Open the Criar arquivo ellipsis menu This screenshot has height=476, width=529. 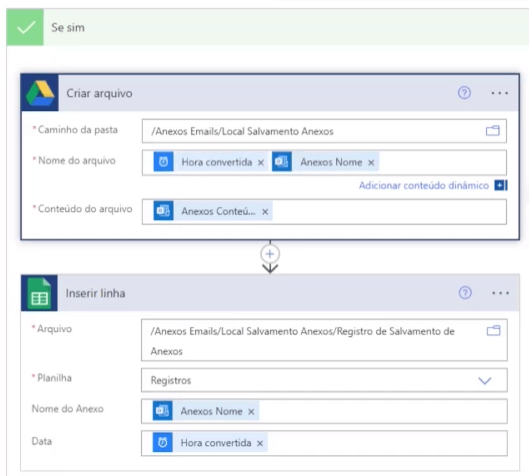point(499,93)
